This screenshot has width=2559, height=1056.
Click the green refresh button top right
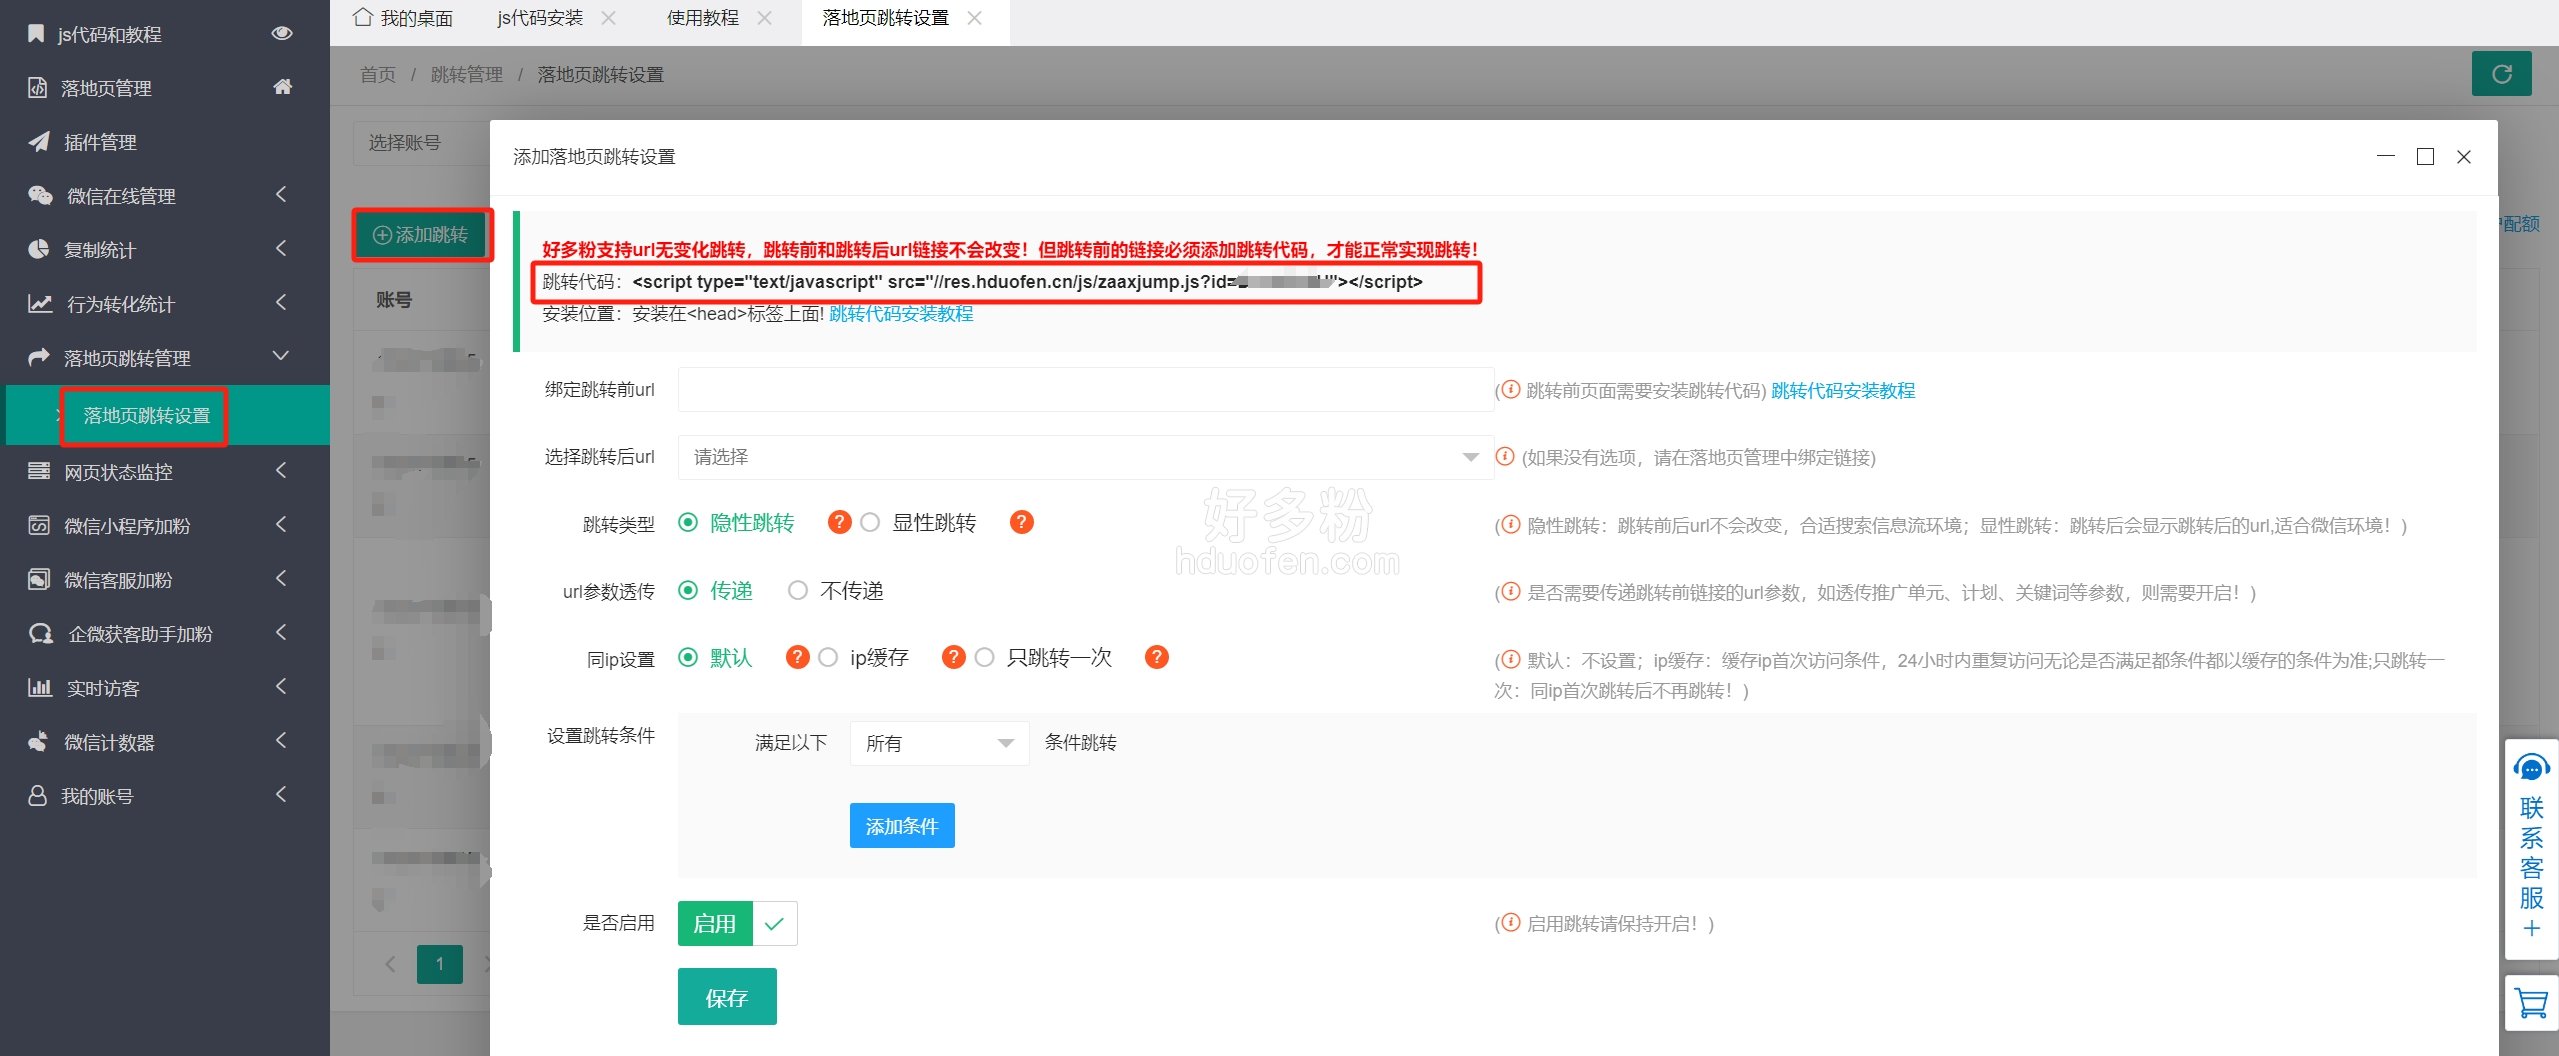point(2501,74)
